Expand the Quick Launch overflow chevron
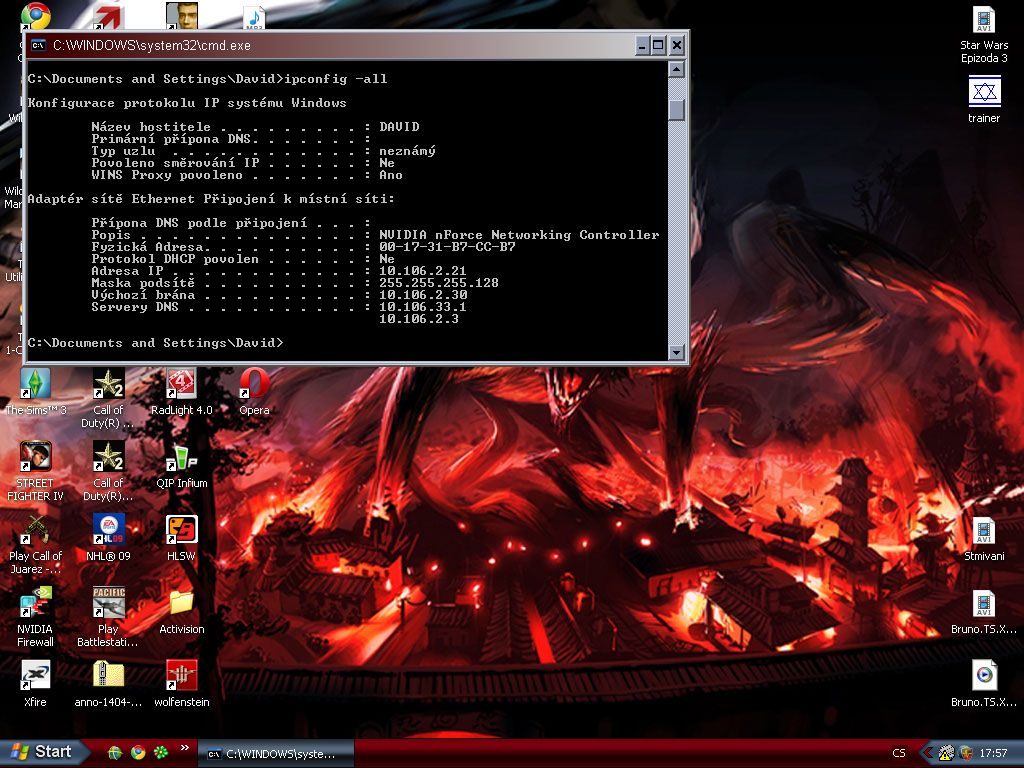The image size is (1024, 768). [x=184, y=748]
